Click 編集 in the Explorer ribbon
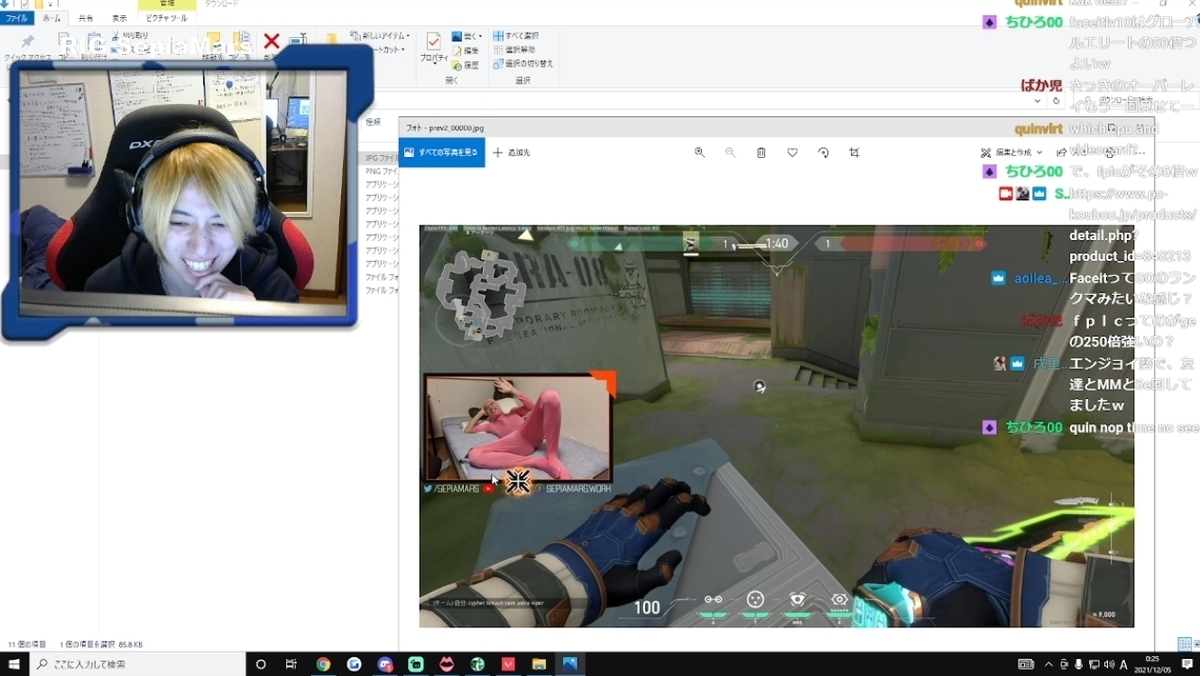 pyautogui.click(x=465, y=50)
